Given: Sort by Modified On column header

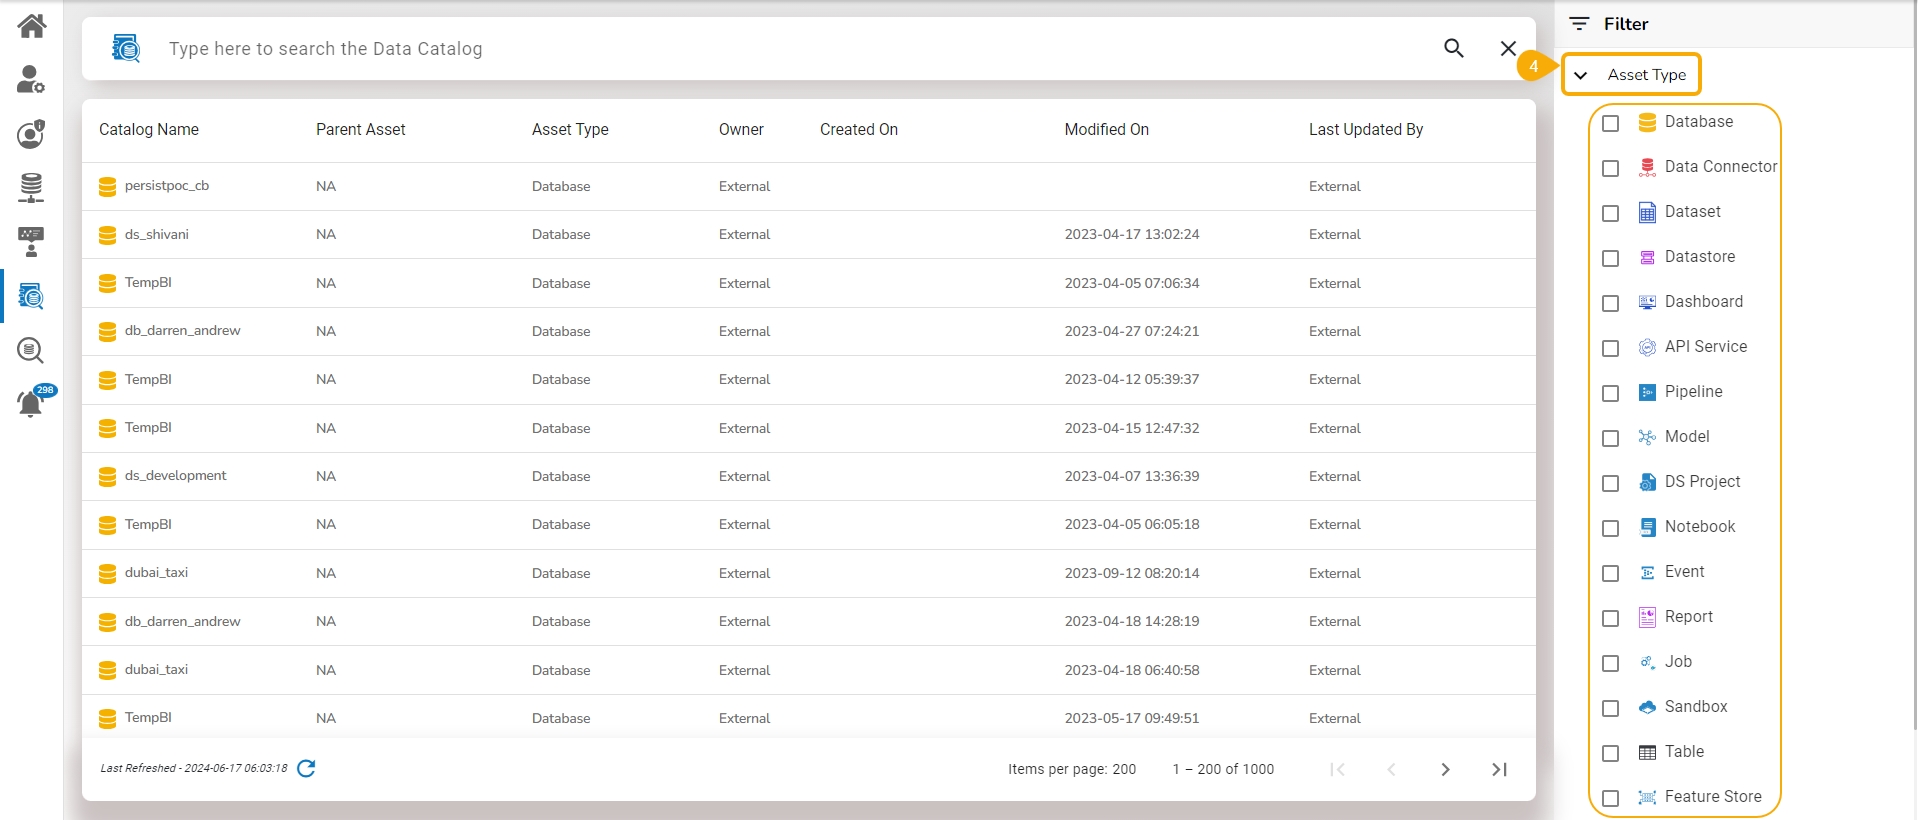Looking at the screenshot, I should click(1106, 129).
